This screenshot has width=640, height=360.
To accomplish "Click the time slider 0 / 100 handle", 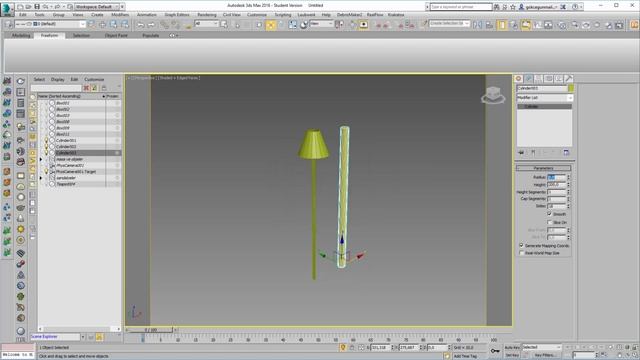I will 151,329.
